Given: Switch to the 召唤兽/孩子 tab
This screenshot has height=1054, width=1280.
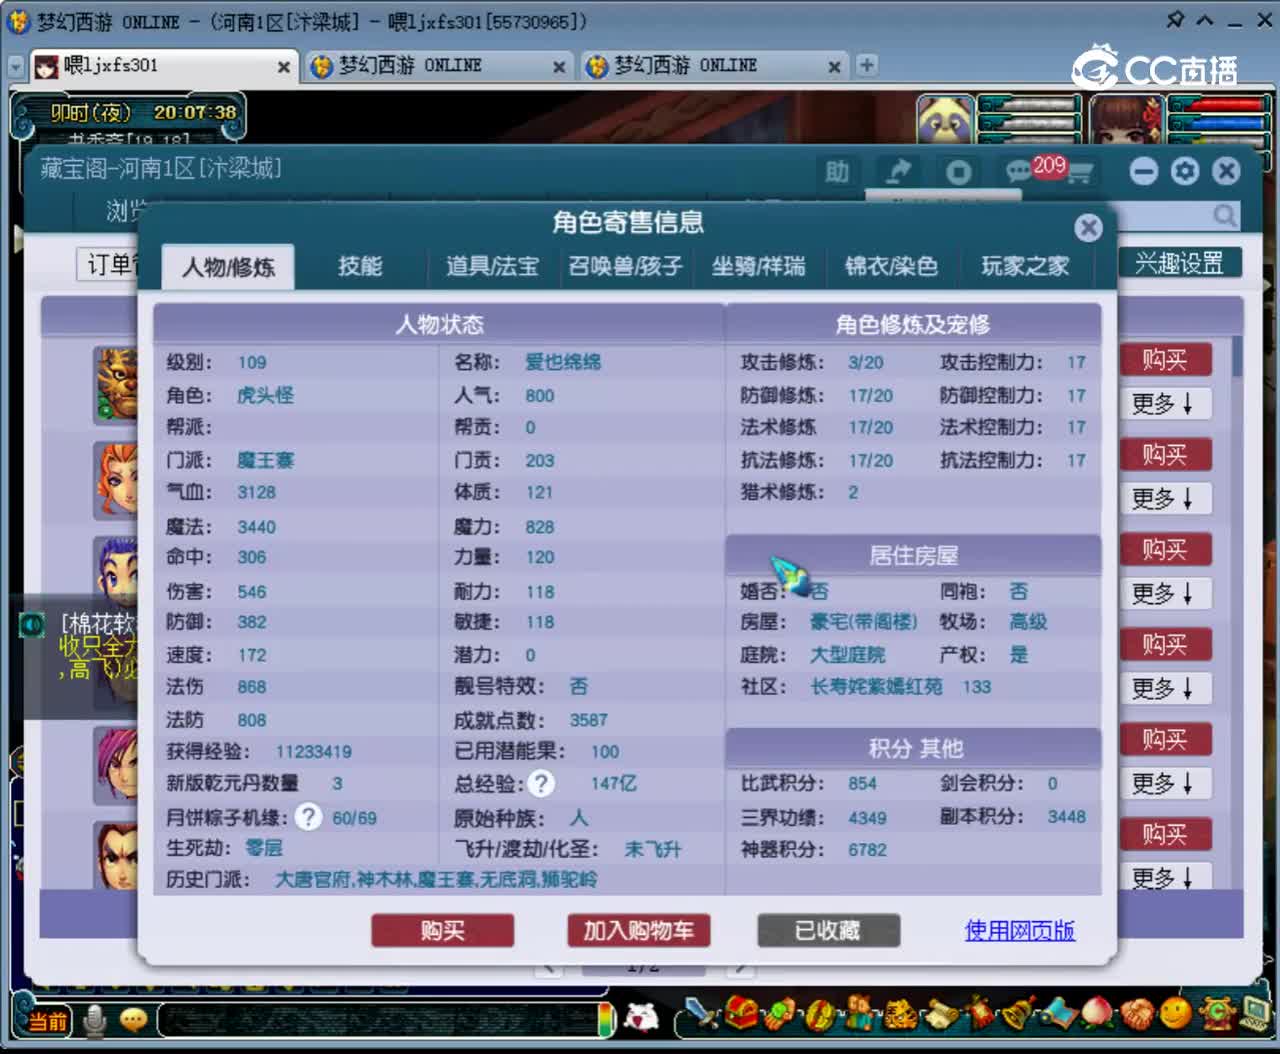Looking at the screenshot, I should pos(626,266).
